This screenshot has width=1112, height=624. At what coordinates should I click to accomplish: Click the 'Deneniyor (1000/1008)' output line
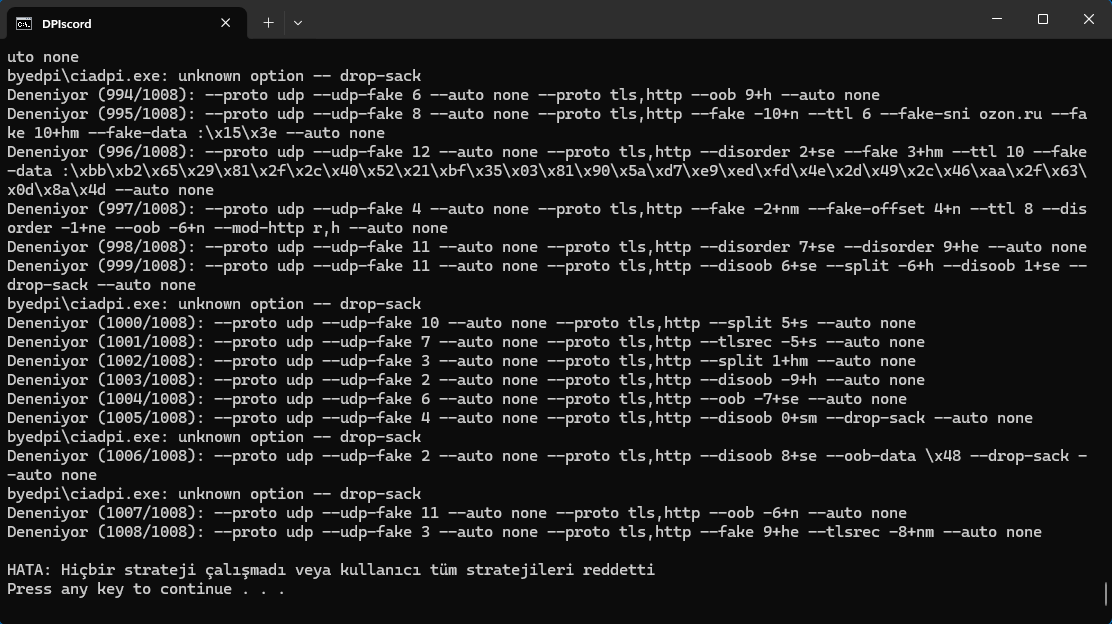pos(461,323)
